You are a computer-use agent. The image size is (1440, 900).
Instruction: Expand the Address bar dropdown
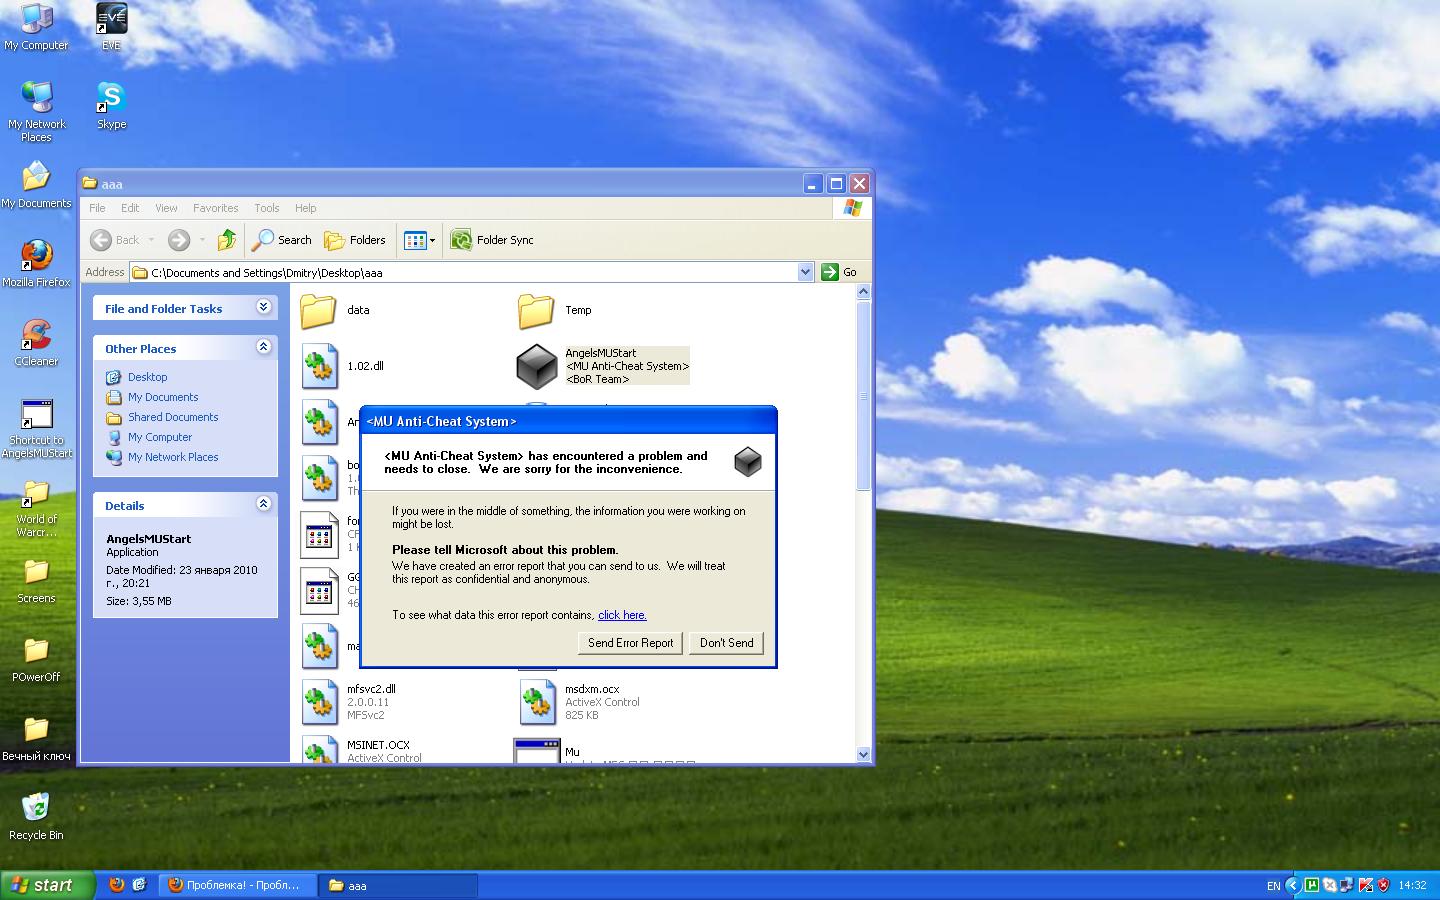(805, 272)
